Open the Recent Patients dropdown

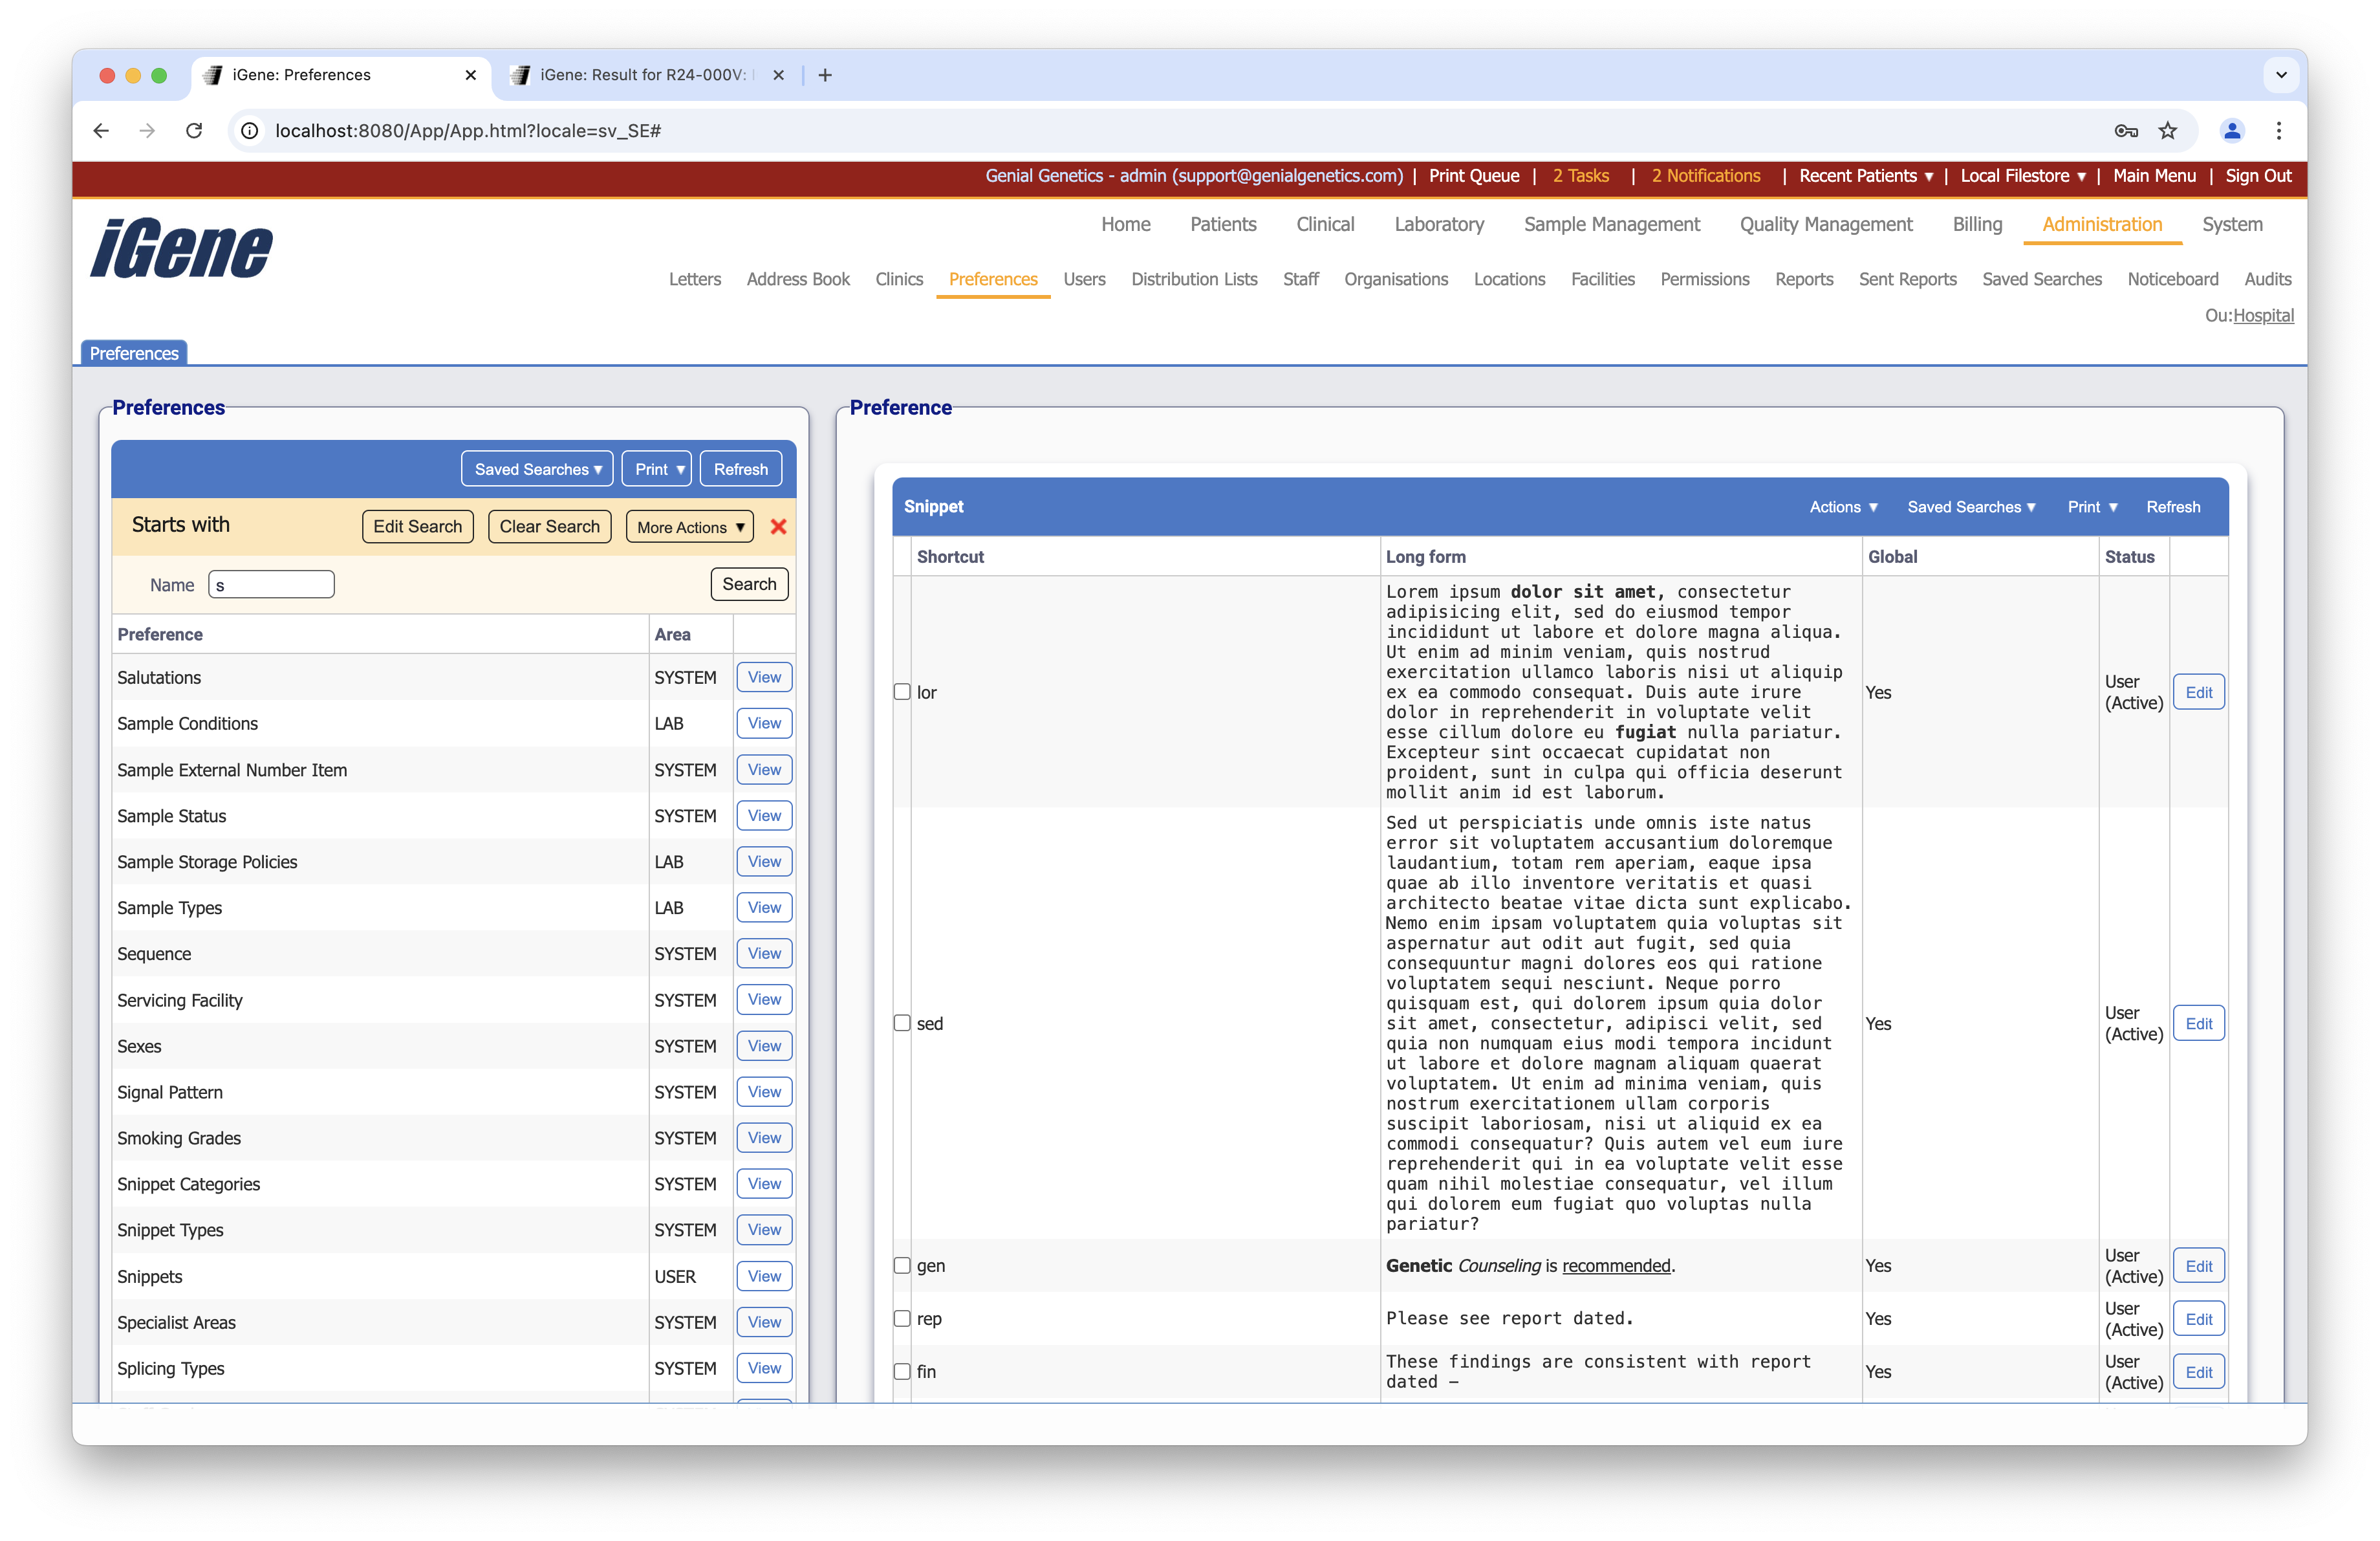click(x=1865, y=176)
